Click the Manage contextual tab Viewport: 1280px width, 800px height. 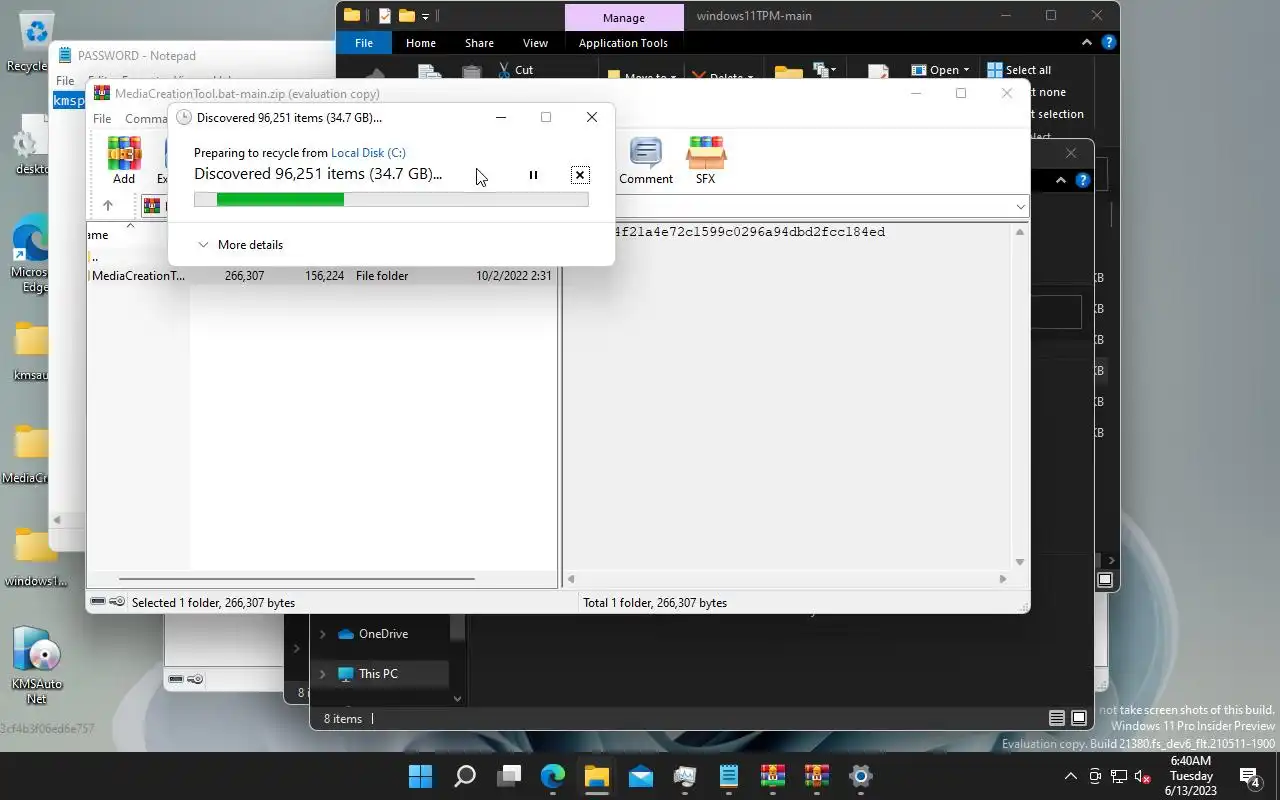pyautogui.click(x=623, y=17)
